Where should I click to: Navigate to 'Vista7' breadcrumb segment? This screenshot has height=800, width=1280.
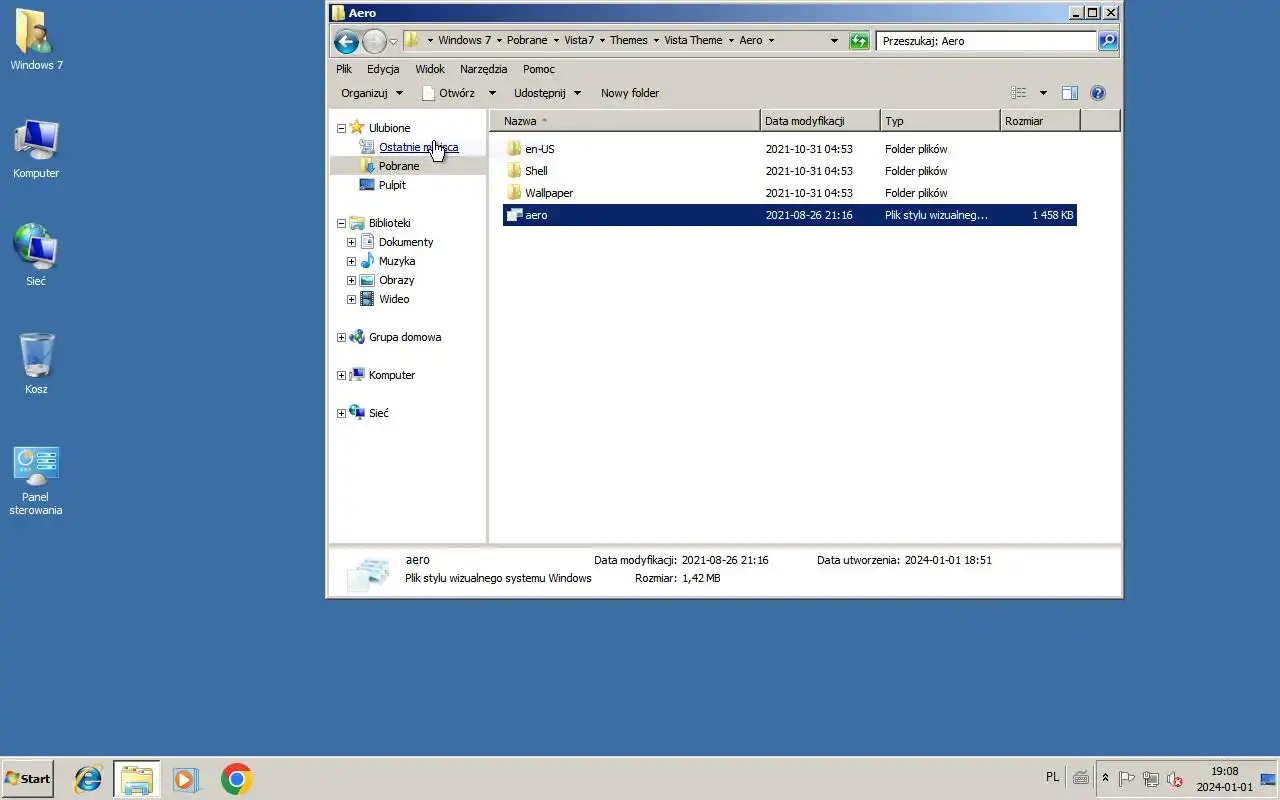(579, 41)
